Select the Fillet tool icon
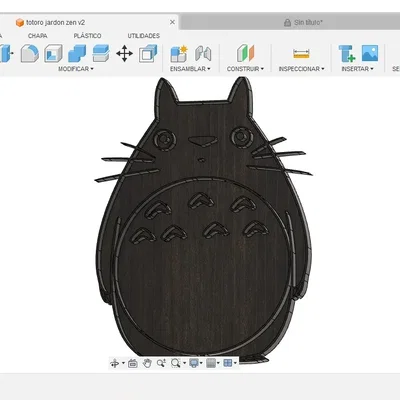This screenshot has height=400, width=400. pos(30,53)
